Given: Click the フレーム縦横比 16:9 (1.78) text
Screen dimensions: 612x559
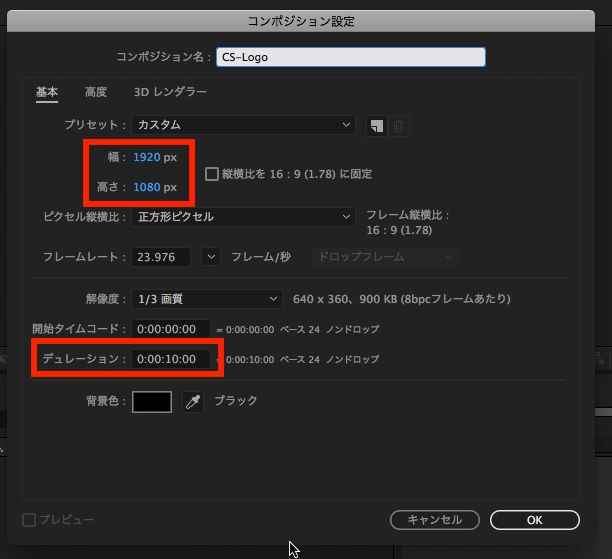Looking at the screenshot, I should tap(407, 223).
